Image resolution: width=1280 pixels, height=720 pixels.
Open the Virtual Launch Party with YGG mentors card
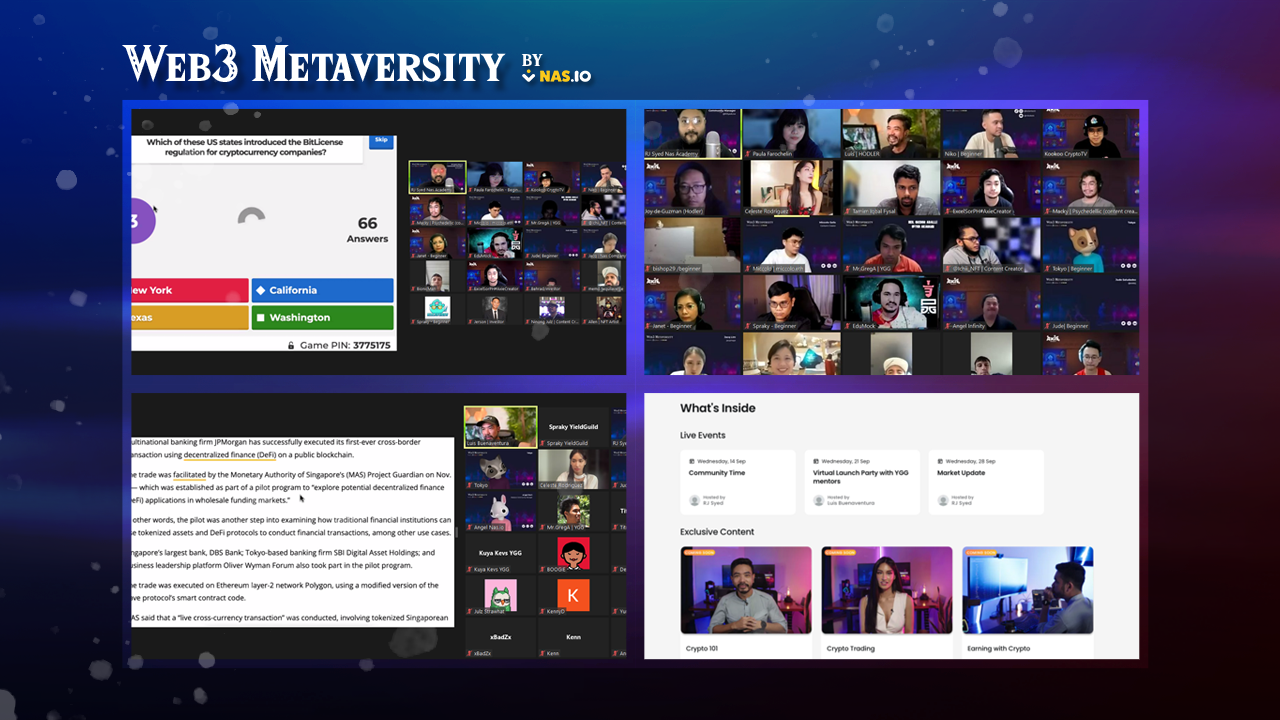coord(862,482)
